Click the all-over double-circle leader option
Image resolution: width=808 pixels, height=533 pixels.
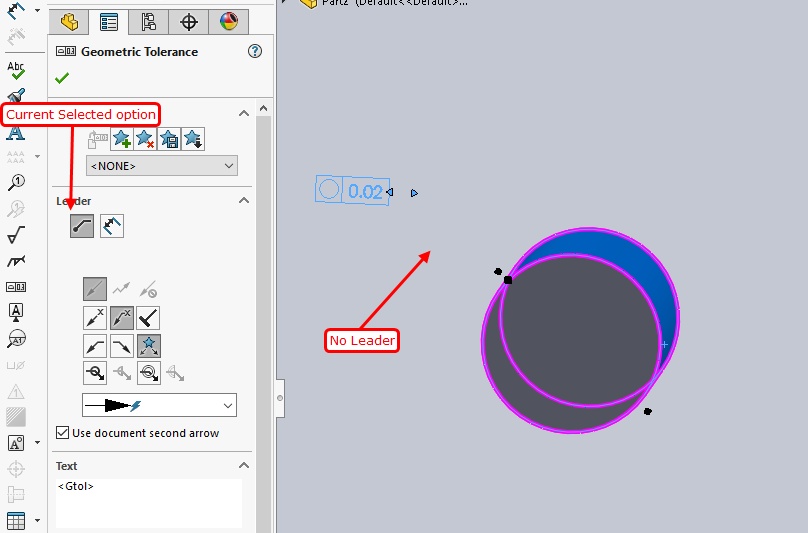pos(149,373)
